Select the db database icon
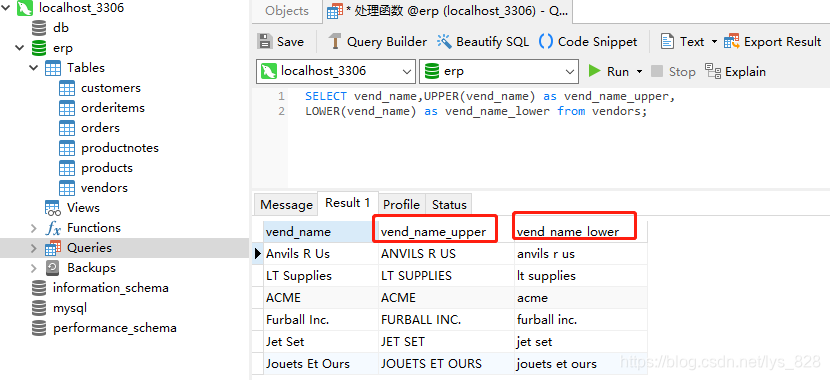 [39, 28]
